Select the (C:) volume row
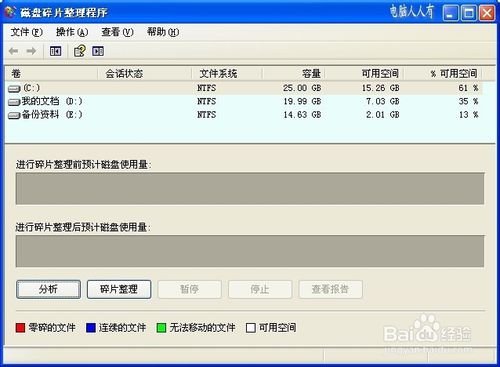This screenshot has height=367, width=500. coord(244,88)
